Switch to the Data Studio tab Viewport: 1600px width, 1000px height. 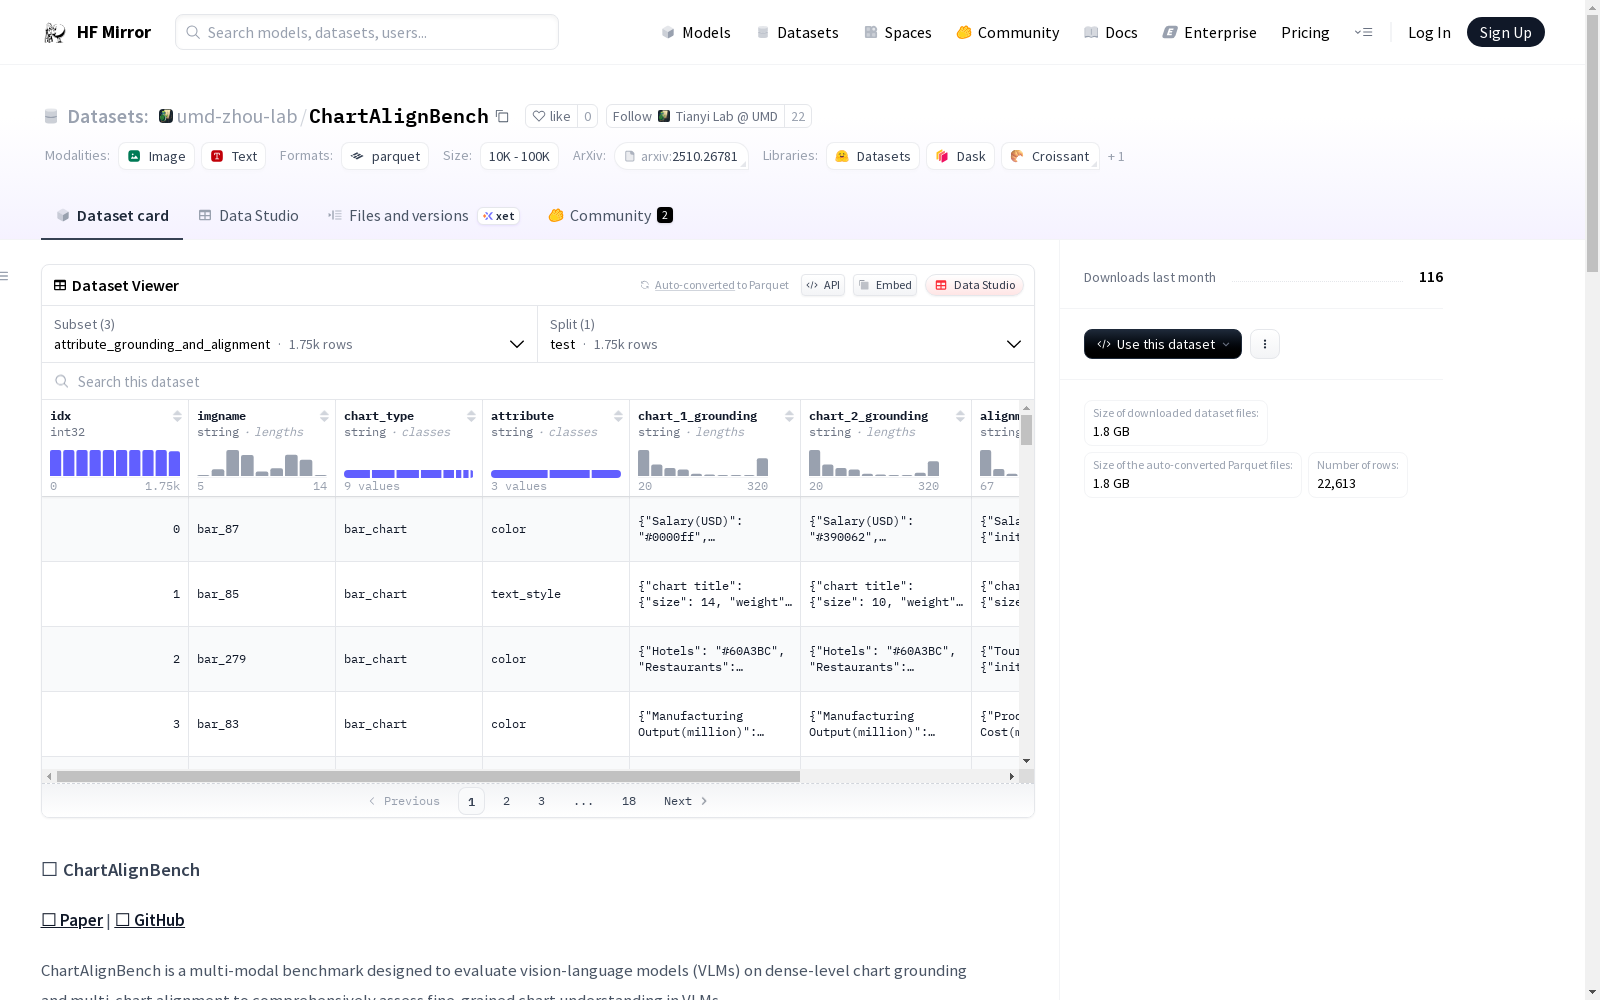point(248,216)
